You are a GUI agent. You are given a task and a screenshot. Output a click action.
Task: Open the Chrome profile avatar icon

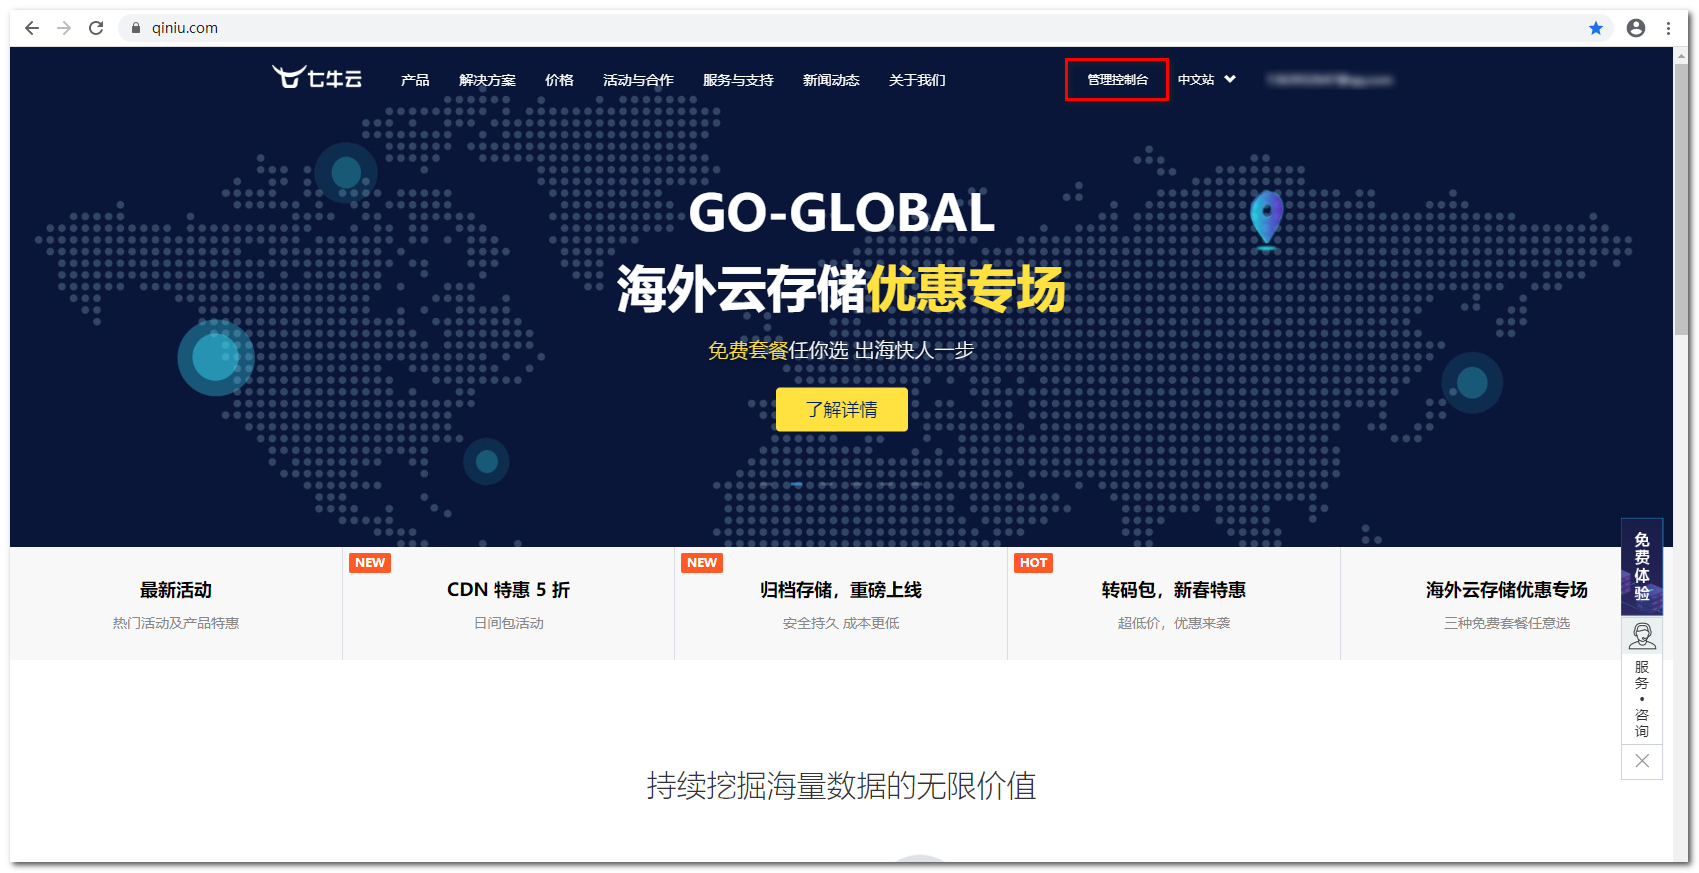[1636, 28]
